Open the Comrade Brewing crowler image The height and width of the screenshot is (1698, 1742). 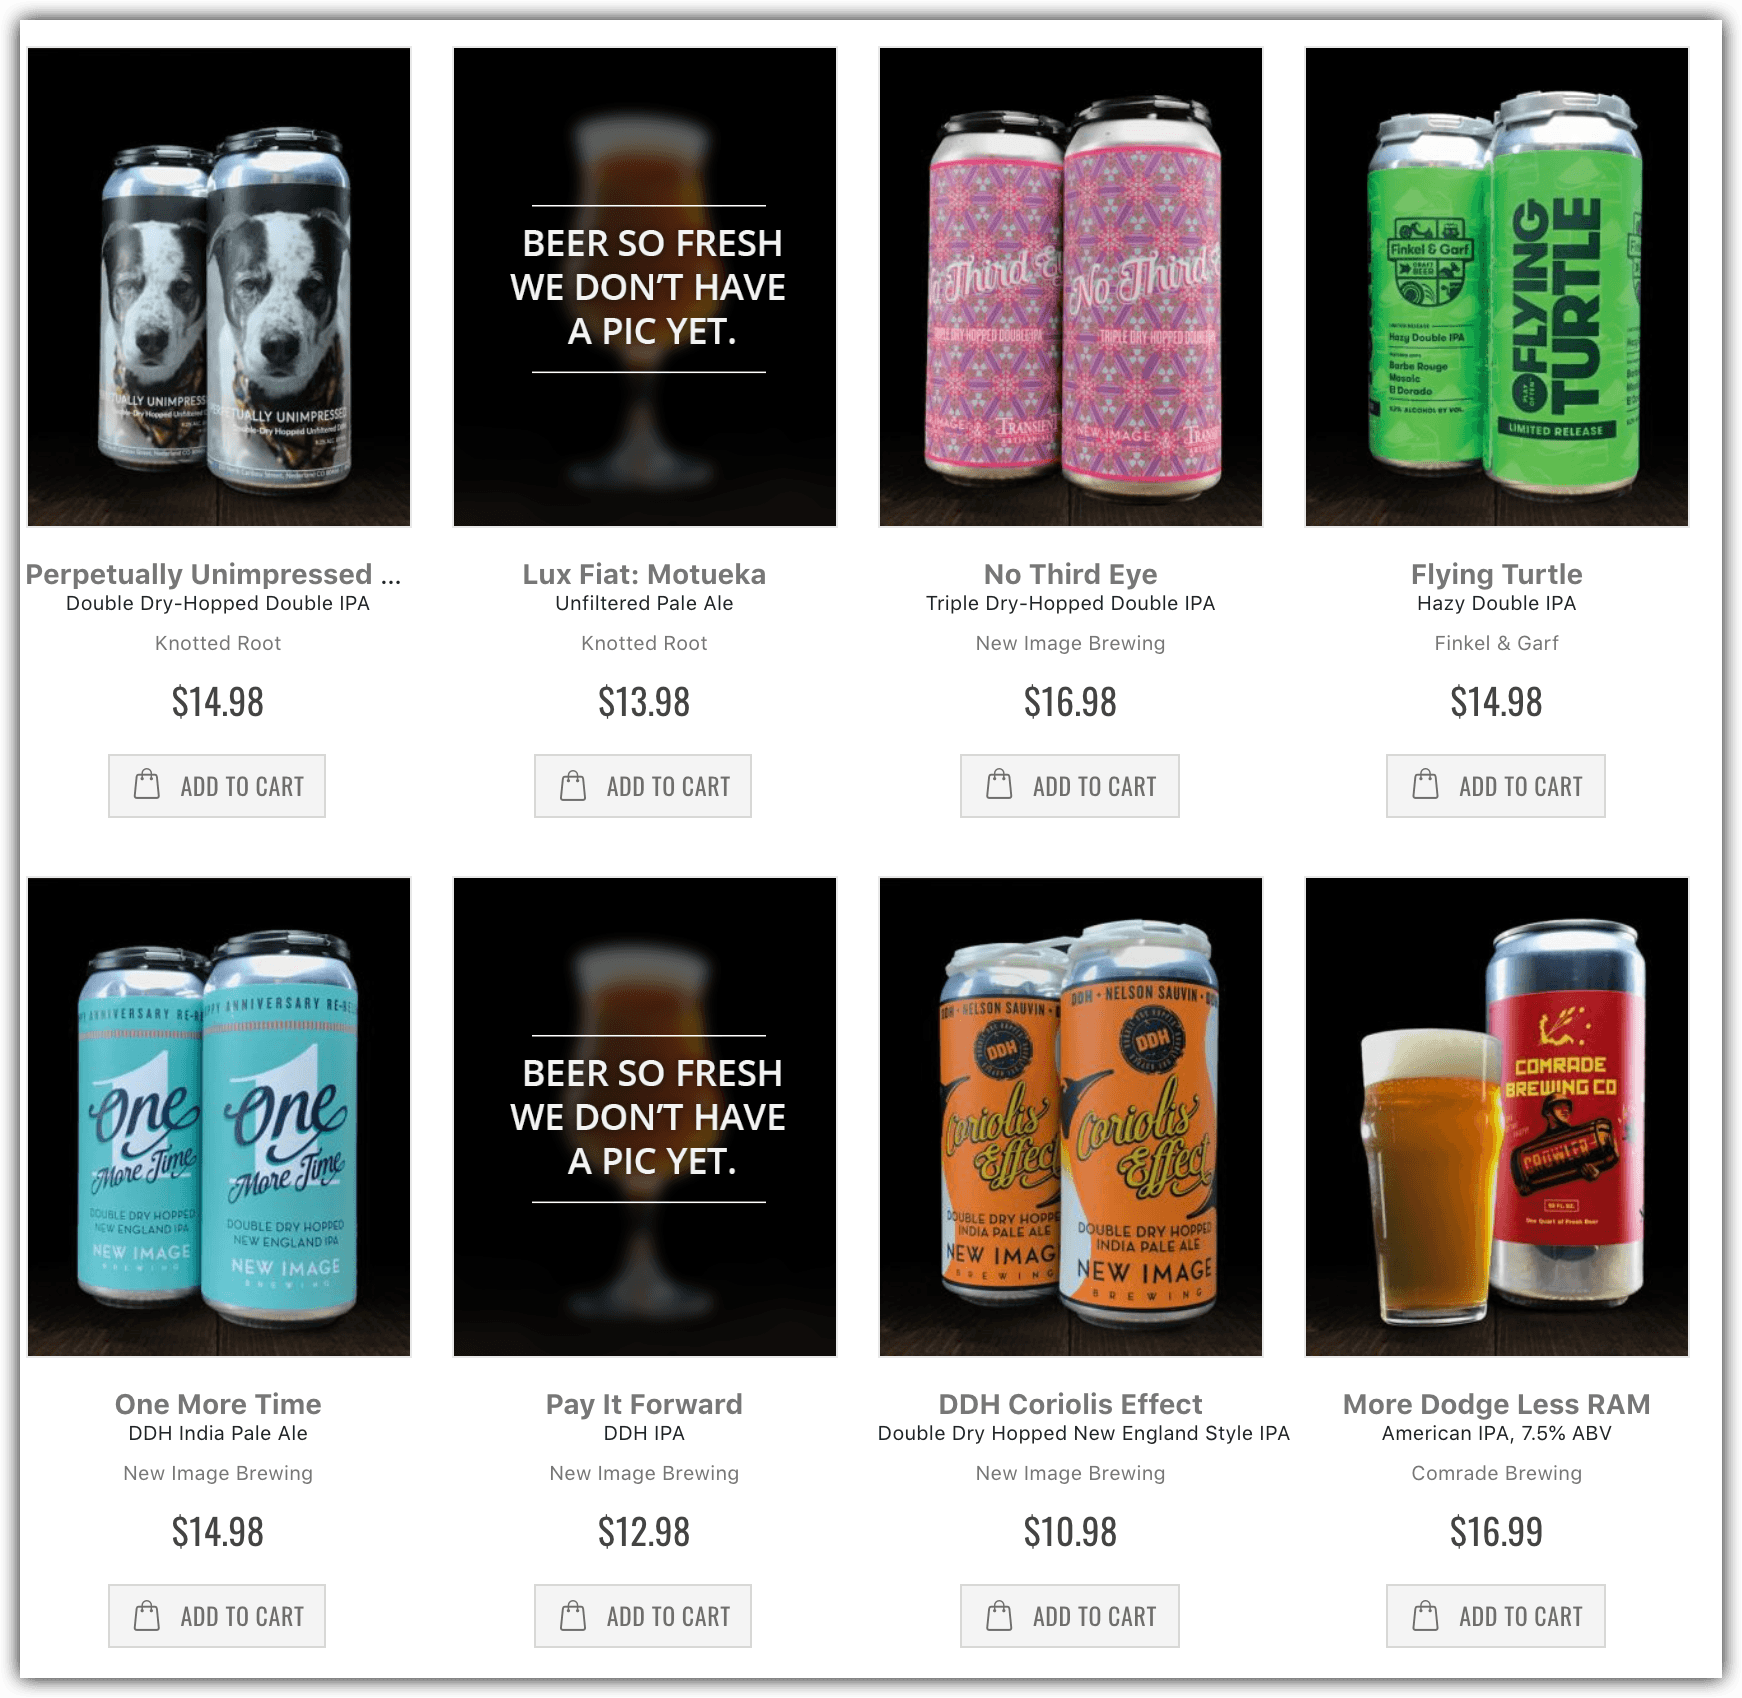pyautogui.click(x=1497, y=1117)
